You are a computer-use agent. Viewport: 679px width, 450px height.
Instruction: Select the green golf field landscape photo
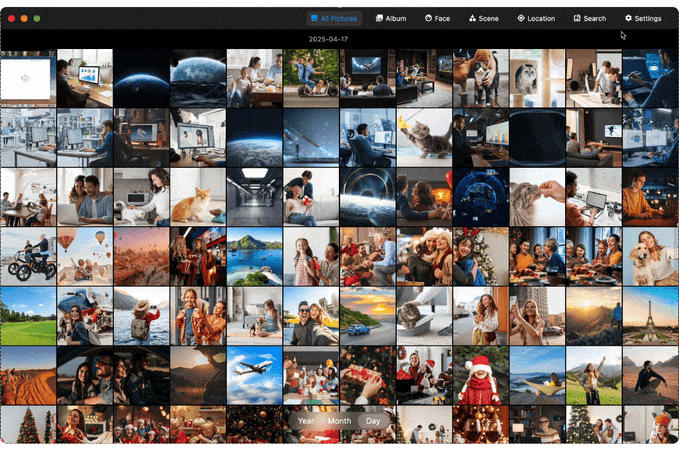27,315
